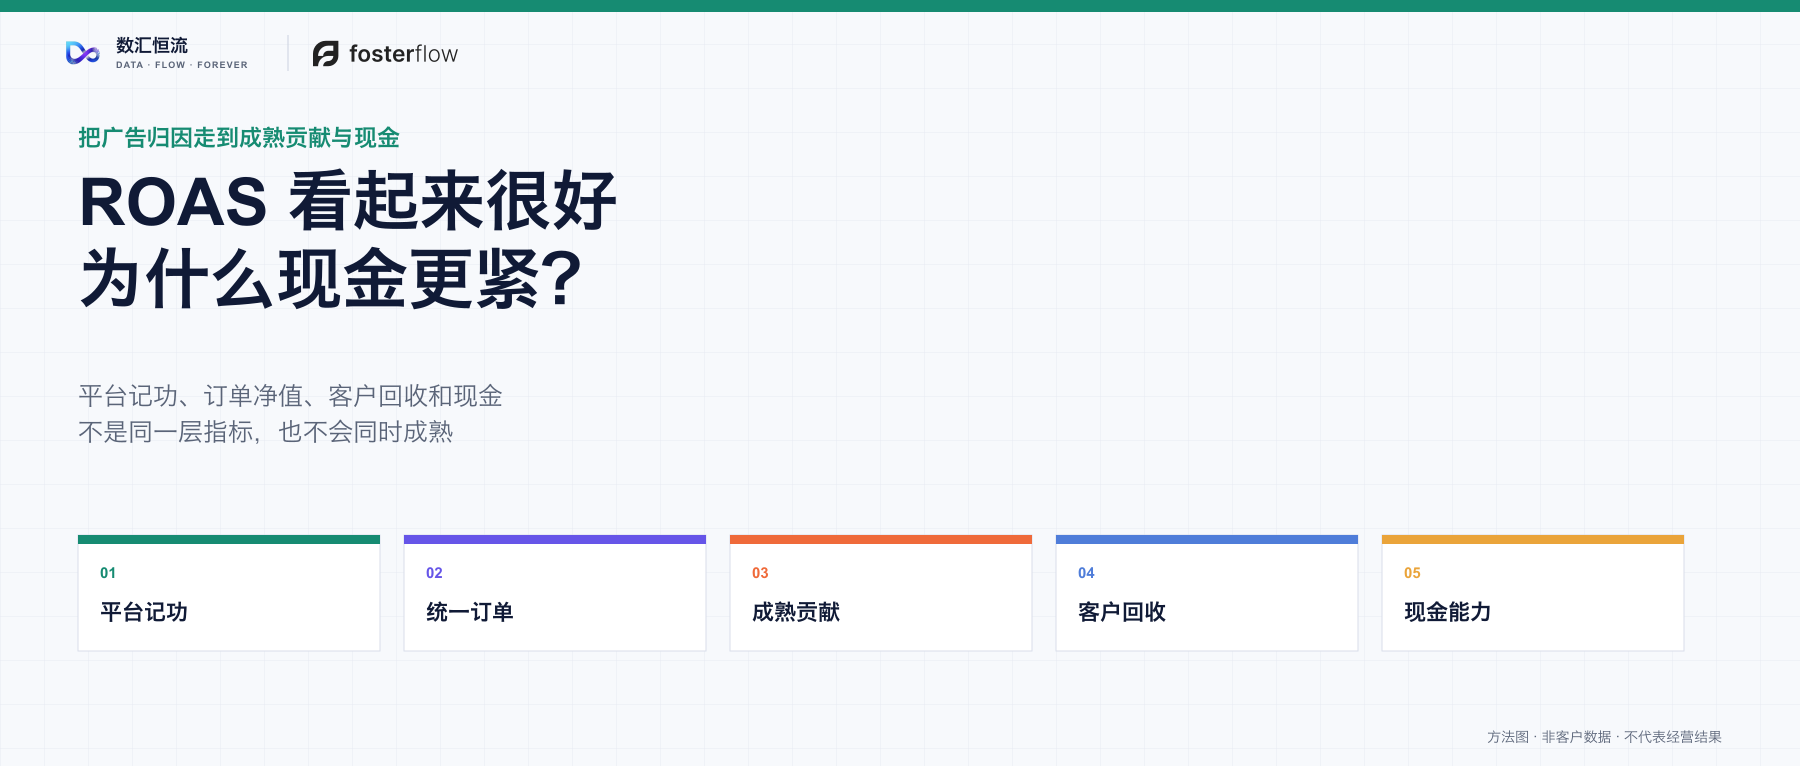The width and height of the screenshot is (1800, 766).
Task: Click the purple bar above 统一订单
Action: point(555,539)
